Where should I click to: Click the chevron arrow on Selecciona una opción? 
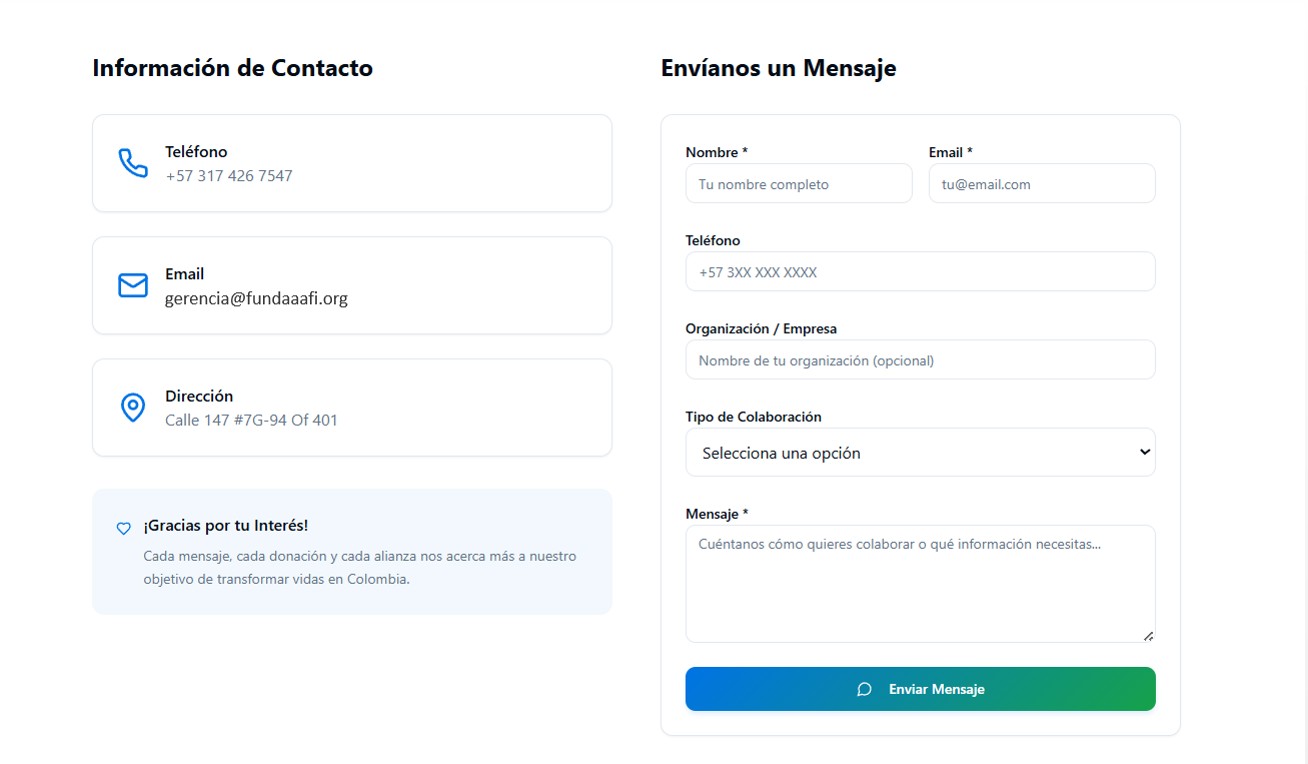[x=1145, y=452]
